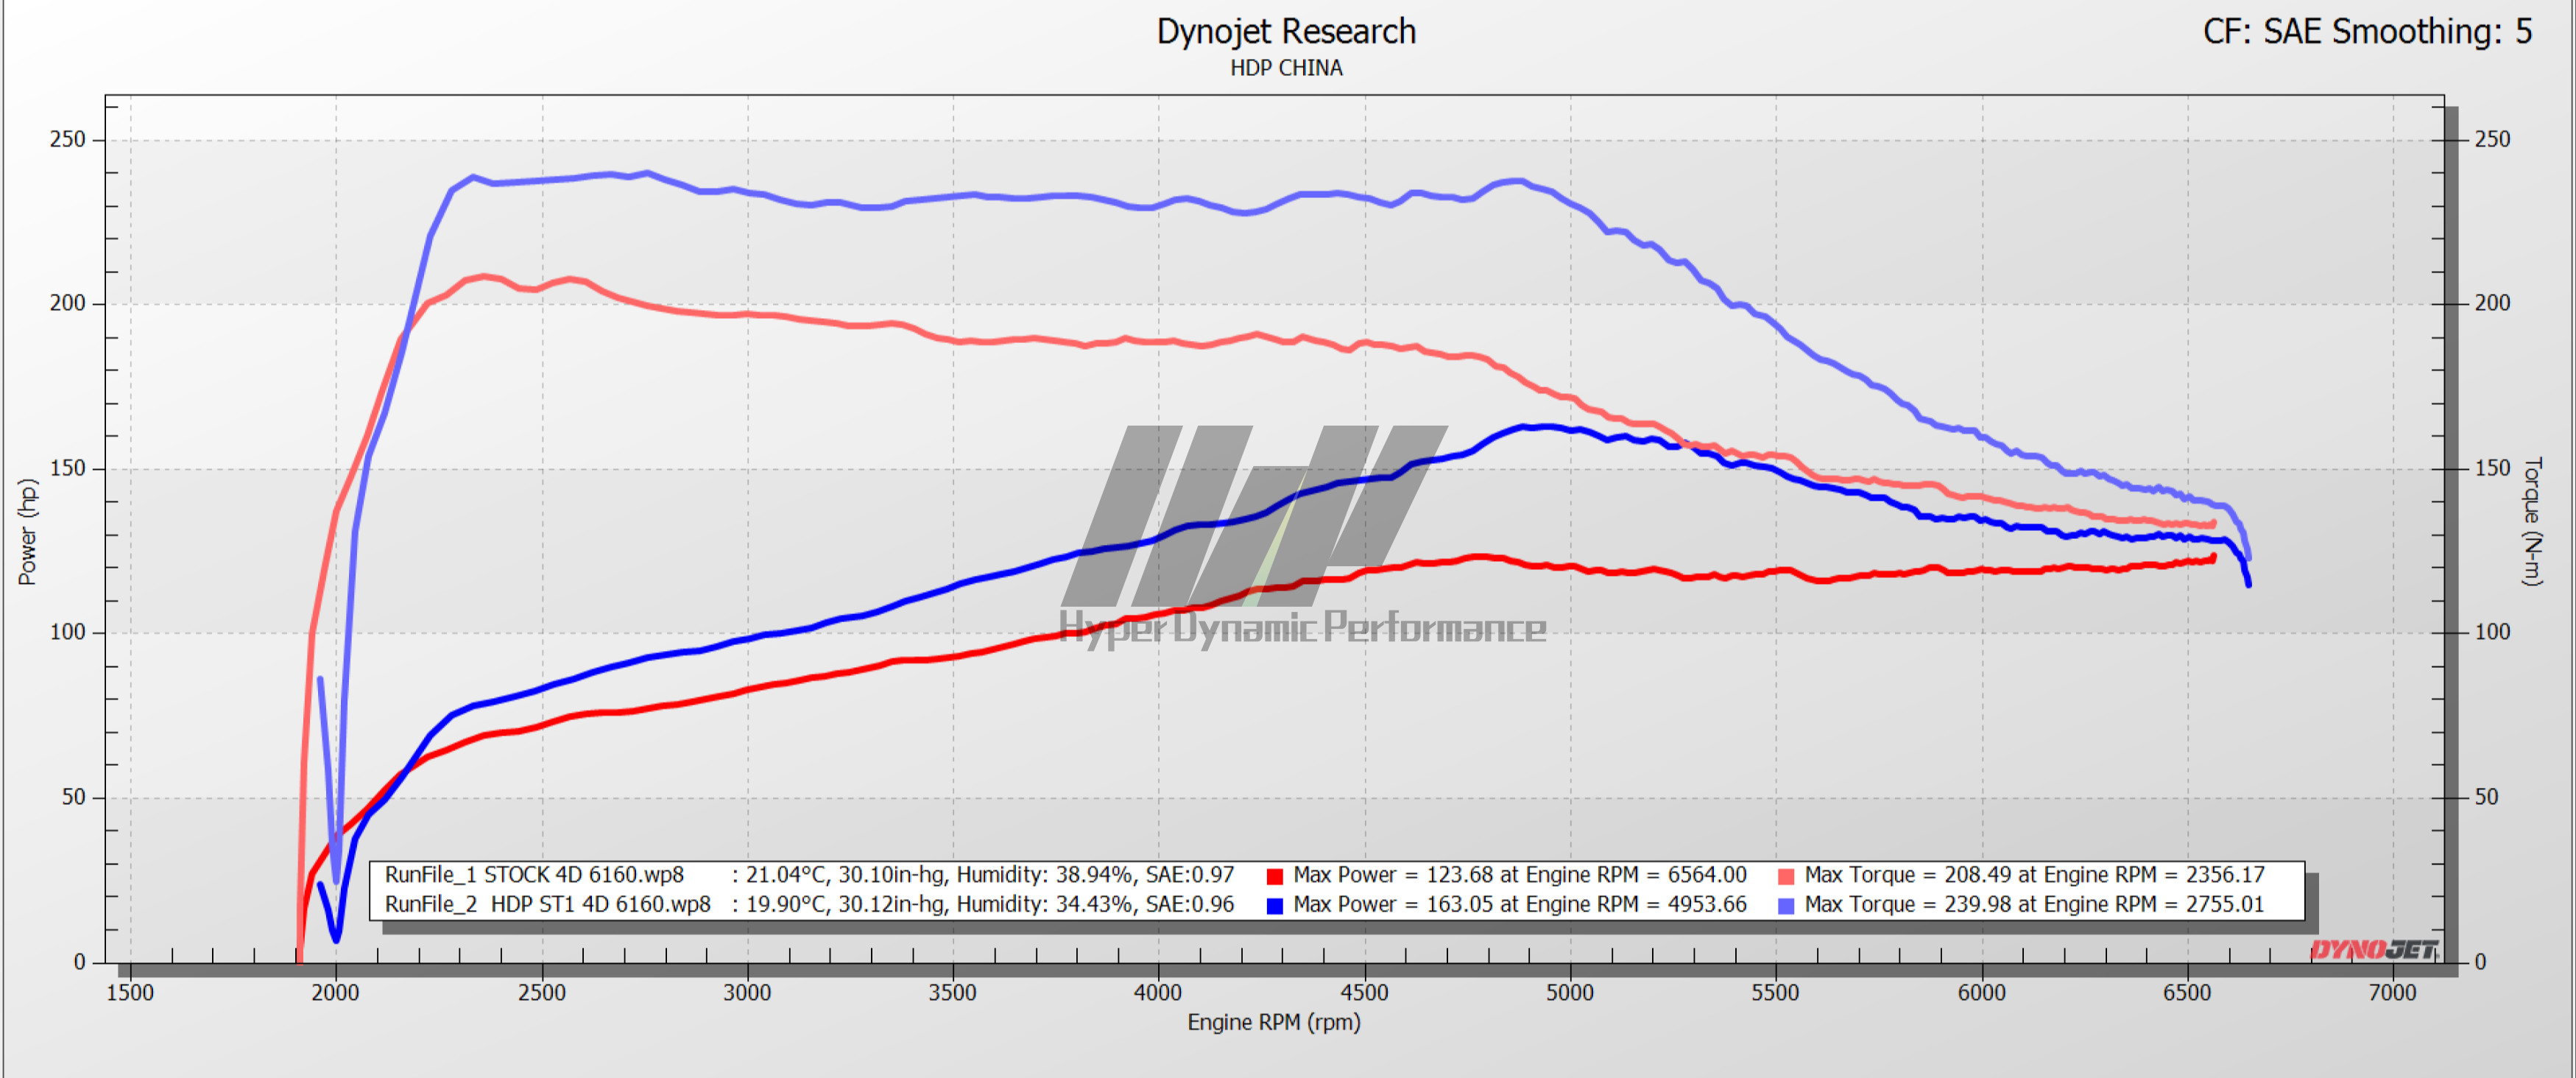Click red Max Power 123.68 color swatch

coord(1274,877)
